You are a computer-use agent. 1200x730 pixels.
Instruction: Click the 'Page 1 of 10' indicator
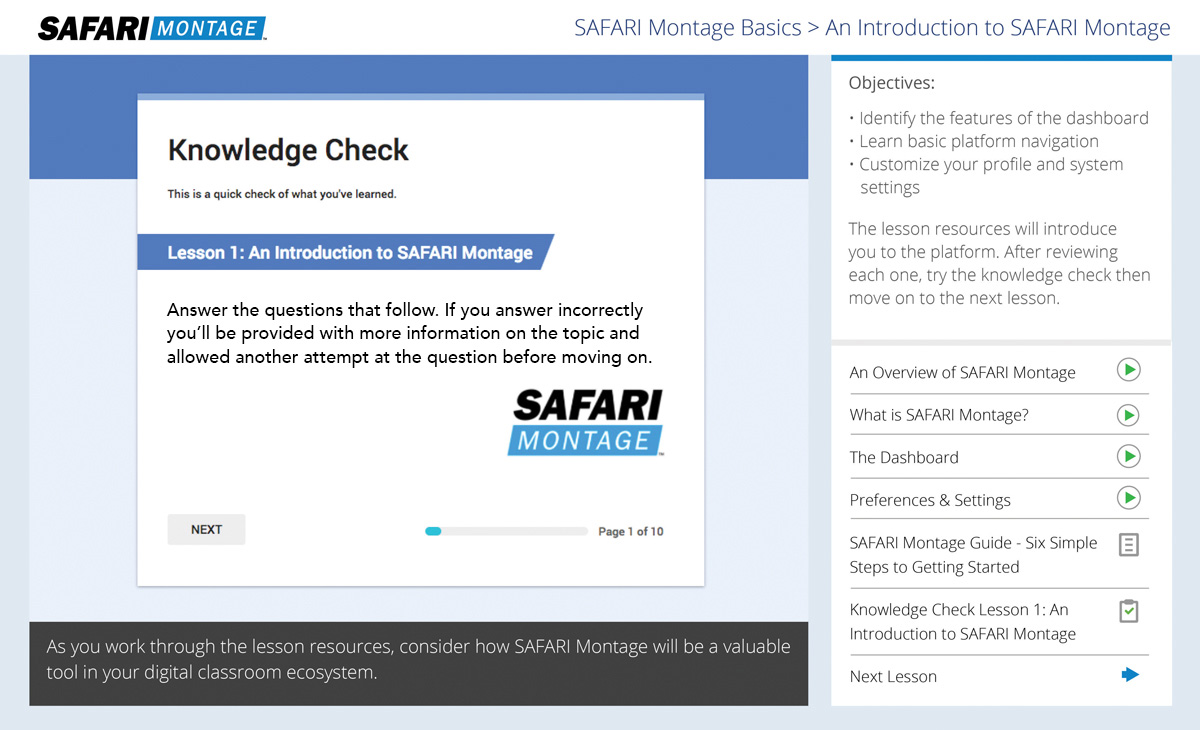[630, 531]
